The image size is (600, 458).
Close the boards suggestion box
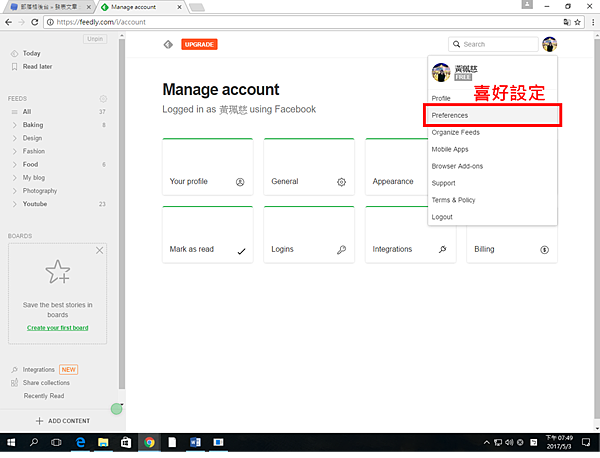click(99, 251)
